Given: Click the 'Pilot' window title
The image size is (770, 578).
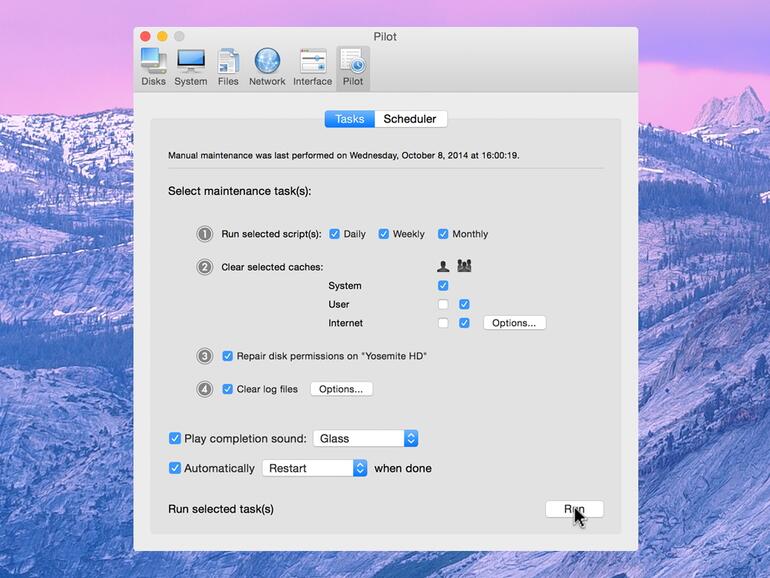Looking at the screenshot, I should (385, 36).
